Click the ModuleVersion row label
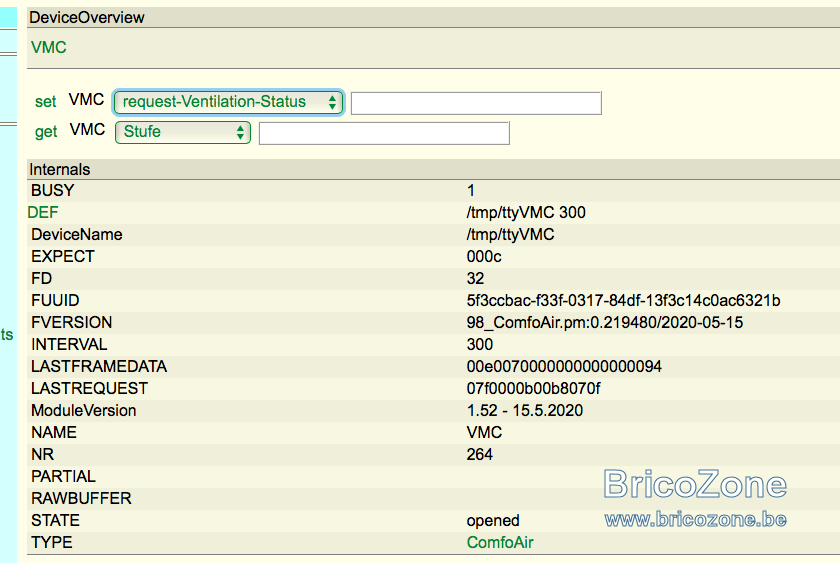Image resolution: width=840 pixels, height=563 pixels. click(84, 410)
